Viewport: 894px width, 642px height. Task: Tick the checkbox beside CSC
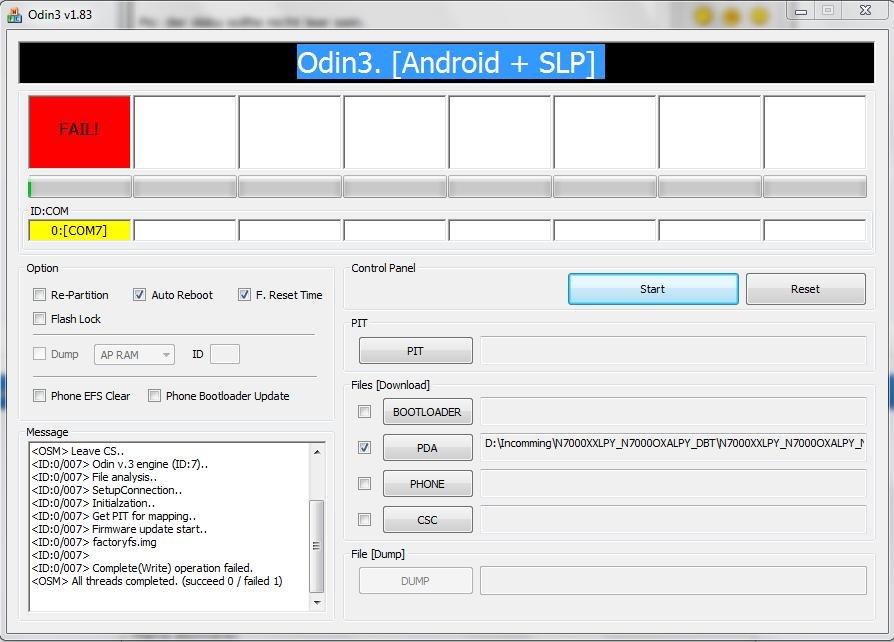pyautogui.click(x=364, y=519)
